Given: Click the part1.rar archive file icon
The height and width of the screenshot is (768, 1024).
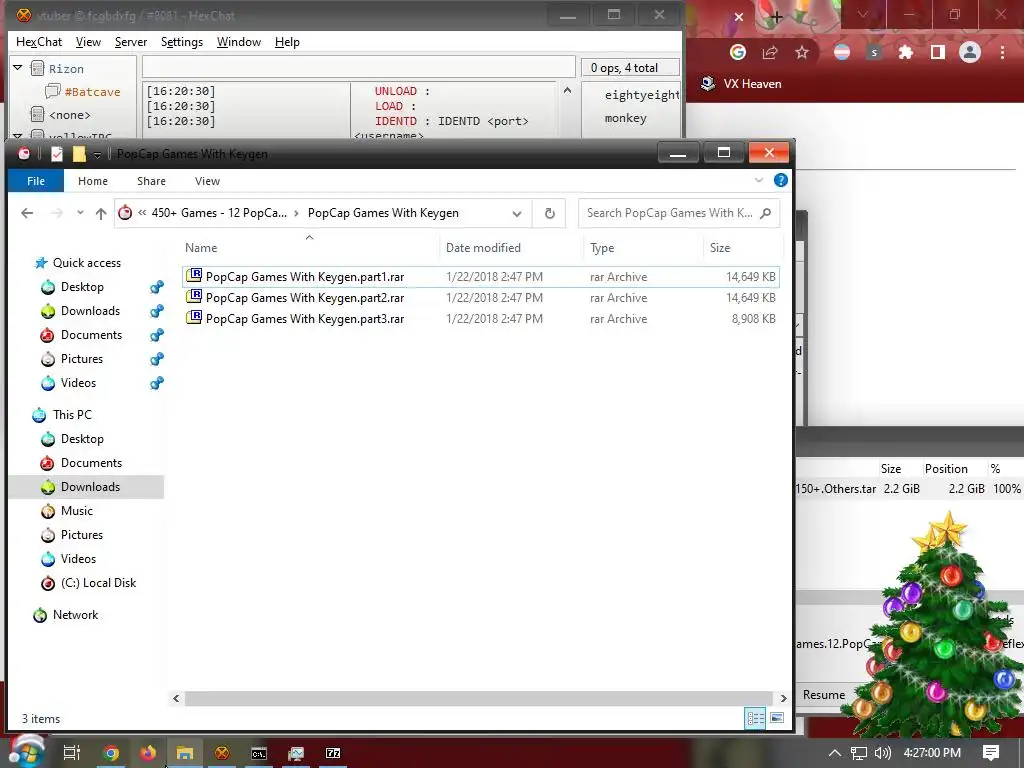Looking at the screenshot, I should pyautogui.click(x=194, y=276).
